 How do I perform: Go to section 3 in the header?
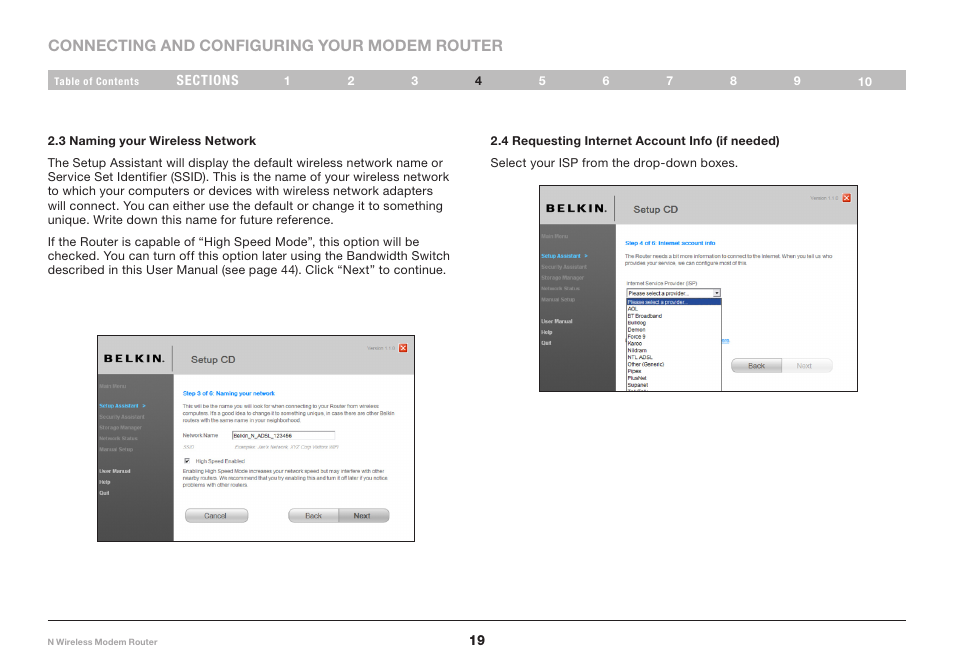click(414, 81)
